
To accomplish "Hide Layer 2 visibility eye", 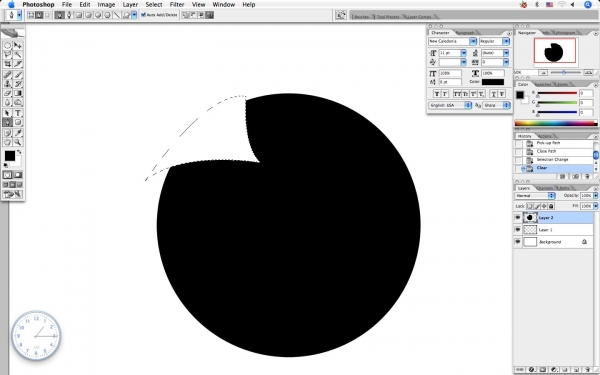I will (518, 217).
